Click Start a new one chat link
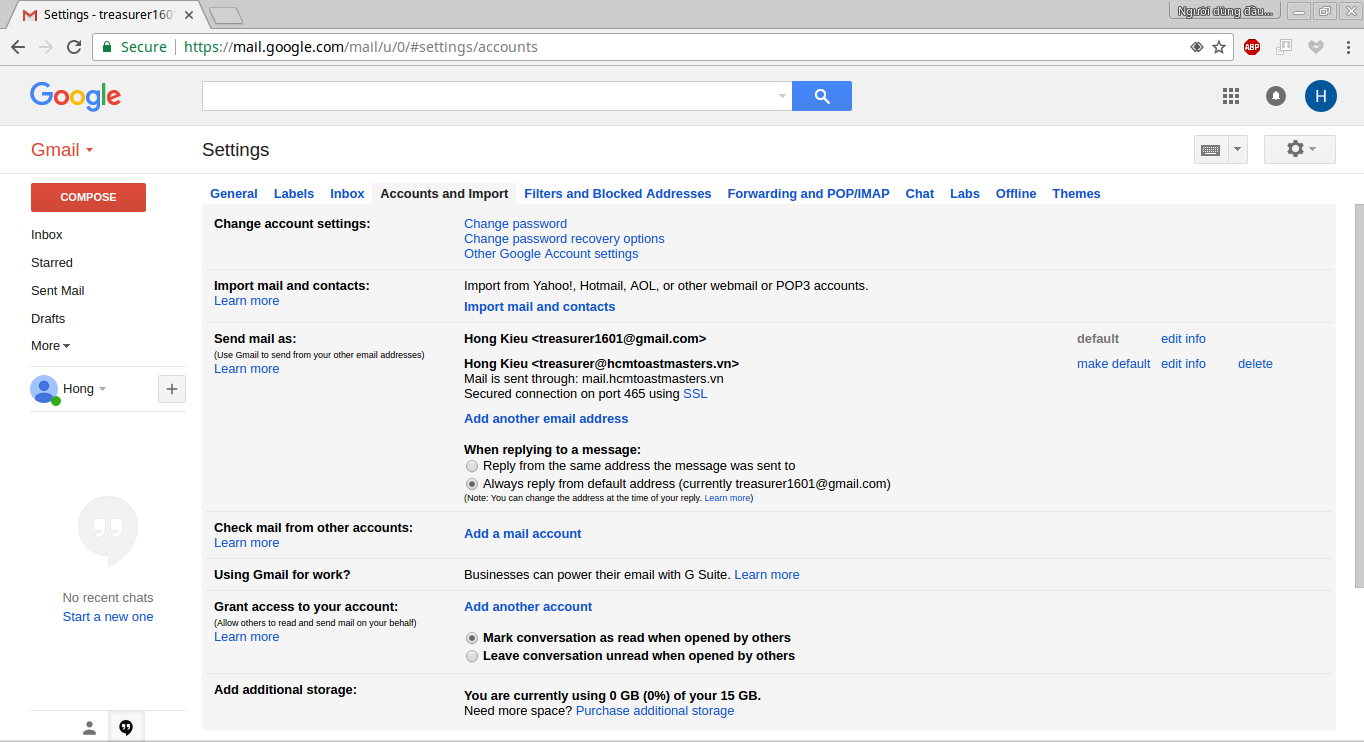This screenshot has height=742, width=1364. pos(108,617)
